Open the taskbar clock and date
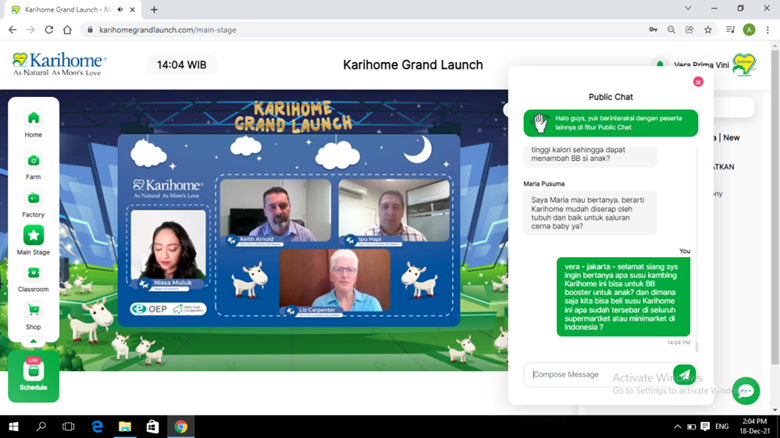The height and width of the screenshot is (438, 780). tap(754, 427)
